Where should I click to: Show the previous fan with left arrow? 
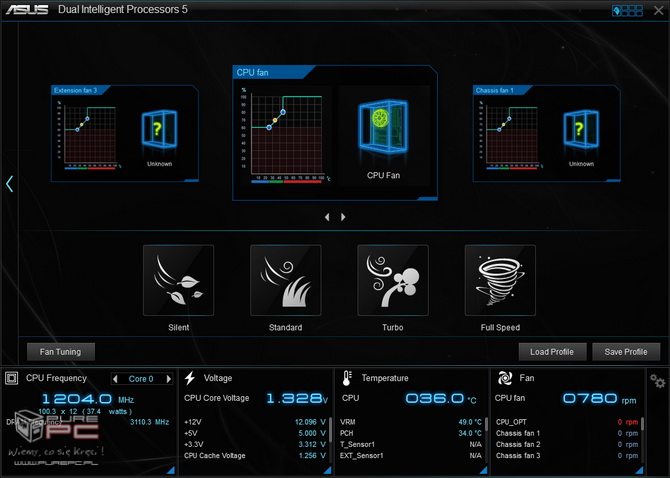tap(327, 217)
